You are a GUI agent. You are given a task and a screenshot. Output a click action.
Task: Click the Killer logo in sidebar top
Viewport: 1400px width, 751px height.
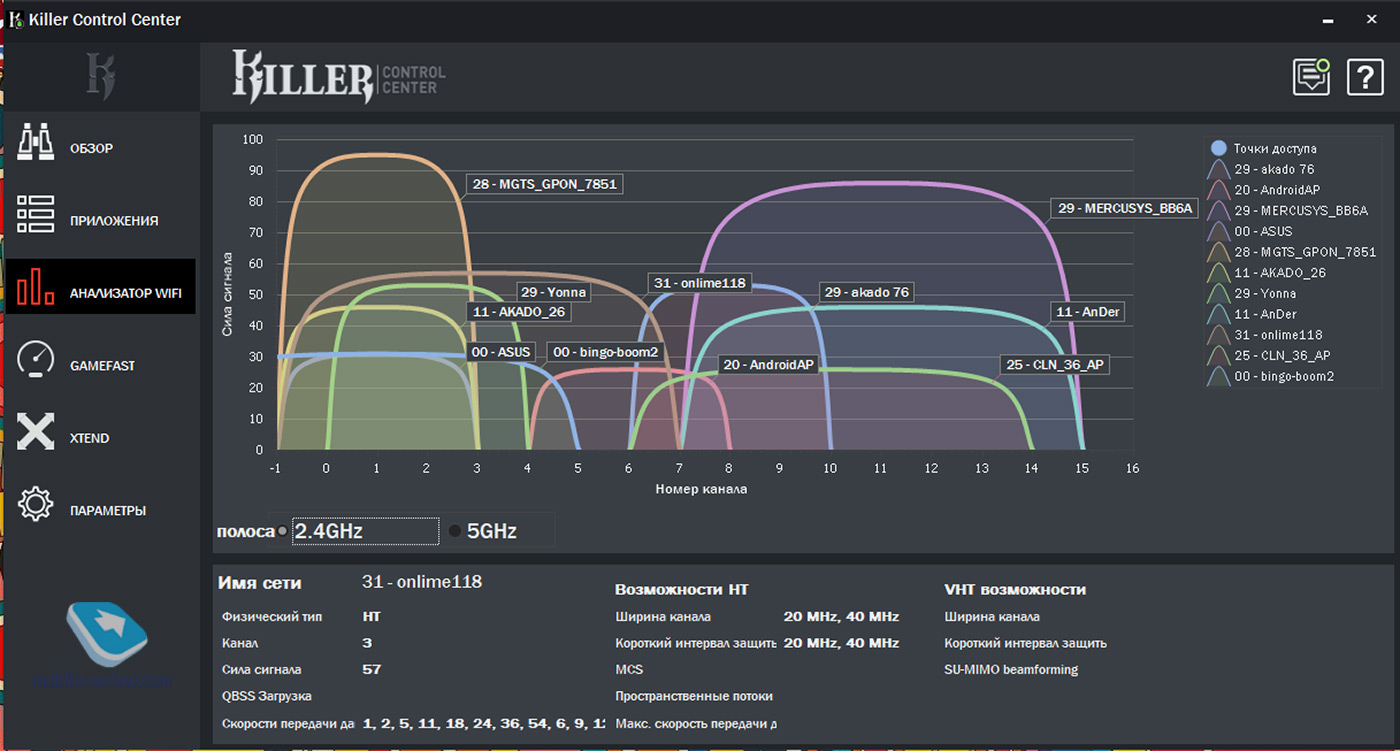click(x=100, y=76)
